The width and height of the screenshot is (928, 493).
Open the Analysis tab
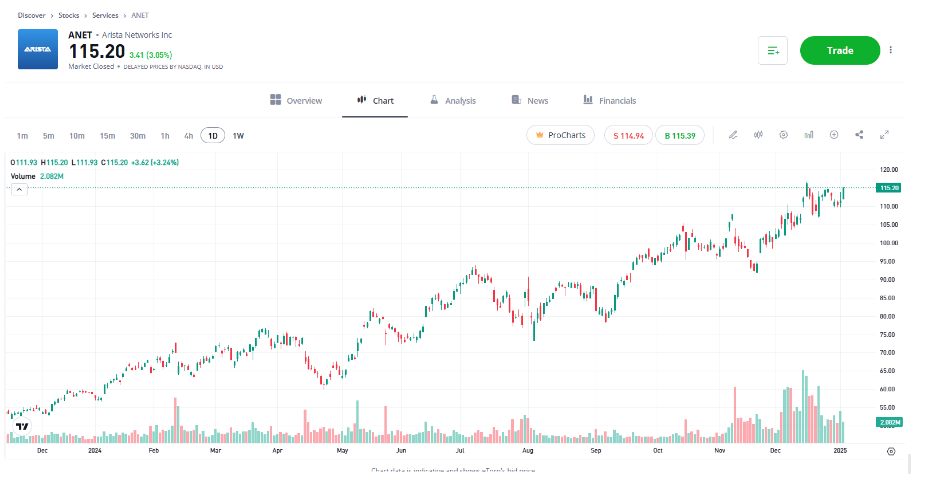(453, 100)
